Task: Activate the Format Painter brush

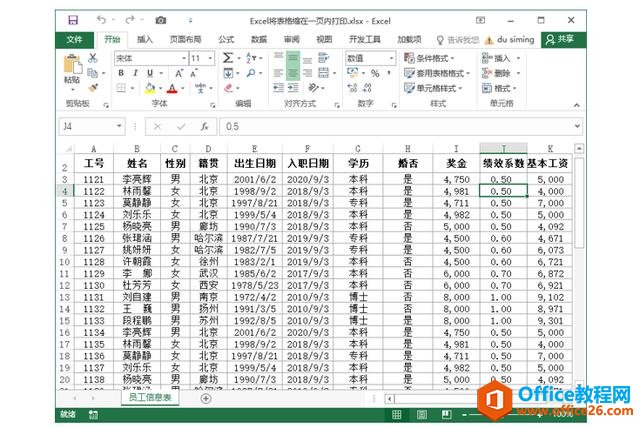Action: [93, 88]
